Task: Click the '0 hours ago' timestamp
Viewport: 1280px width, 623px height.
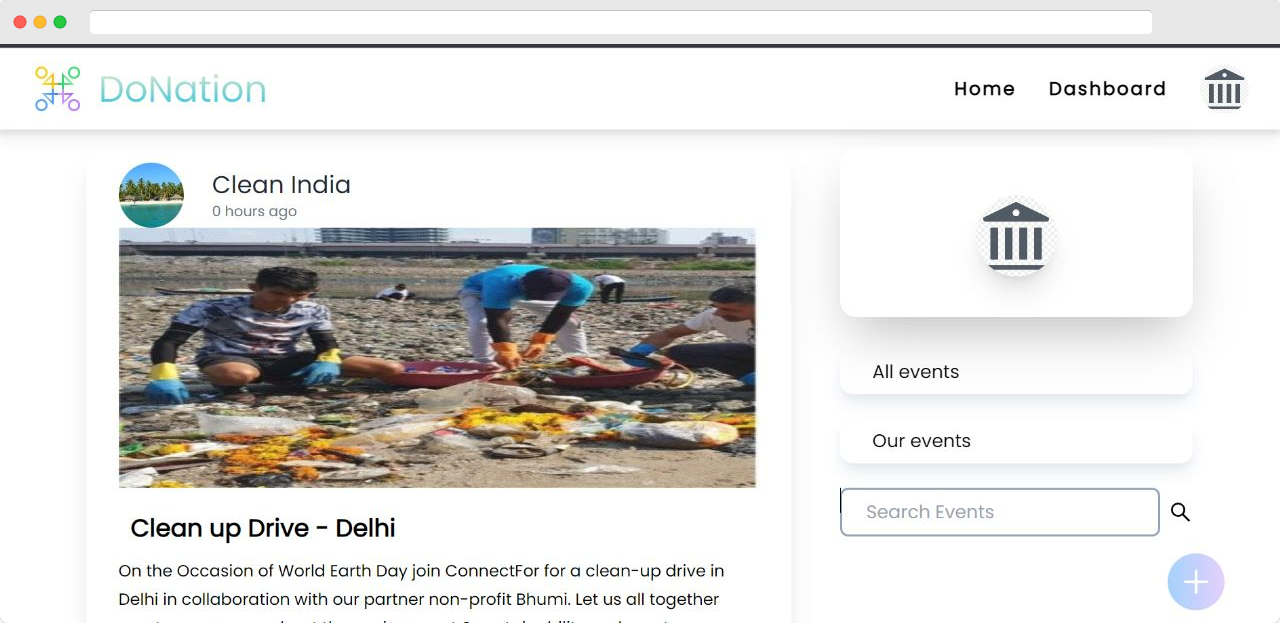Action: 254,211
